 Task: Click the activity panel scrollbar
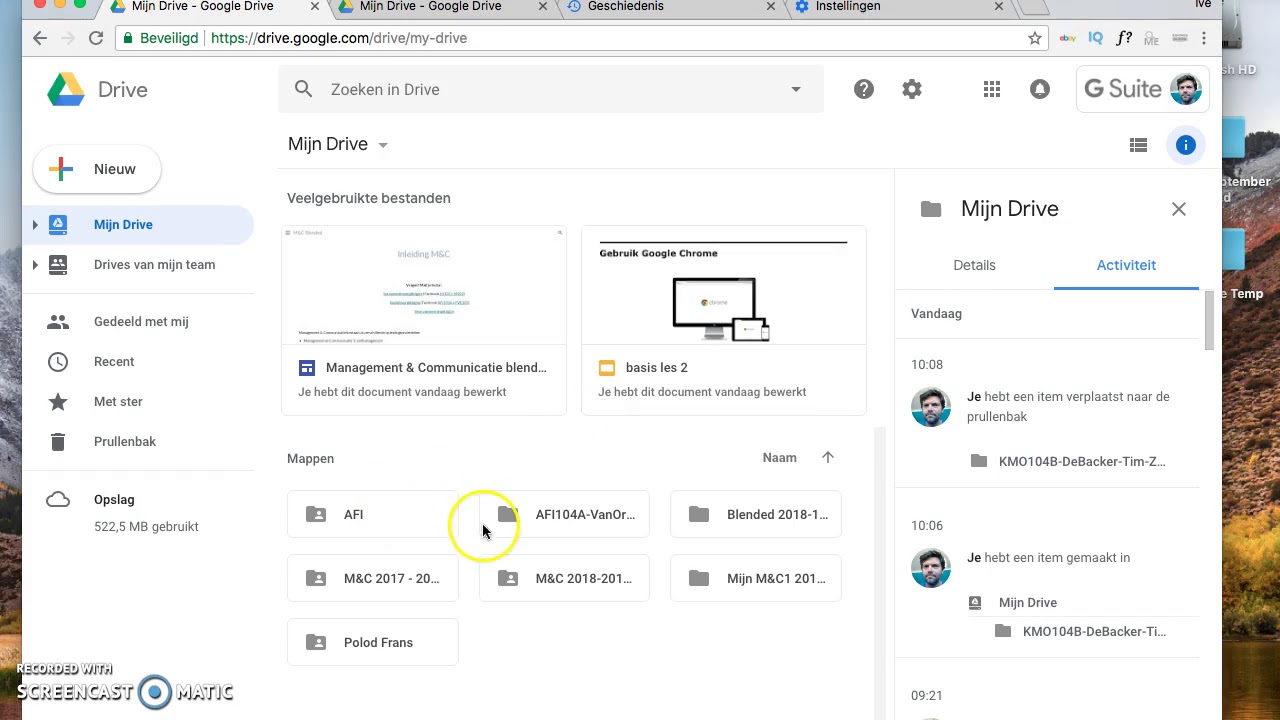[x=1208, y=320]
